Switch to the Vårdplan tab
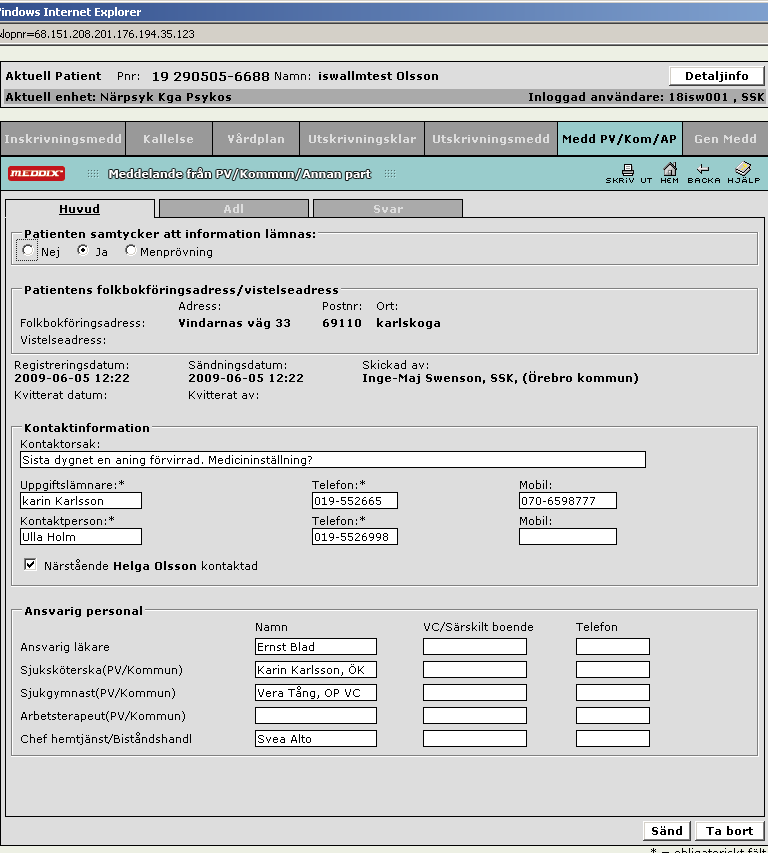 point(256,139)
